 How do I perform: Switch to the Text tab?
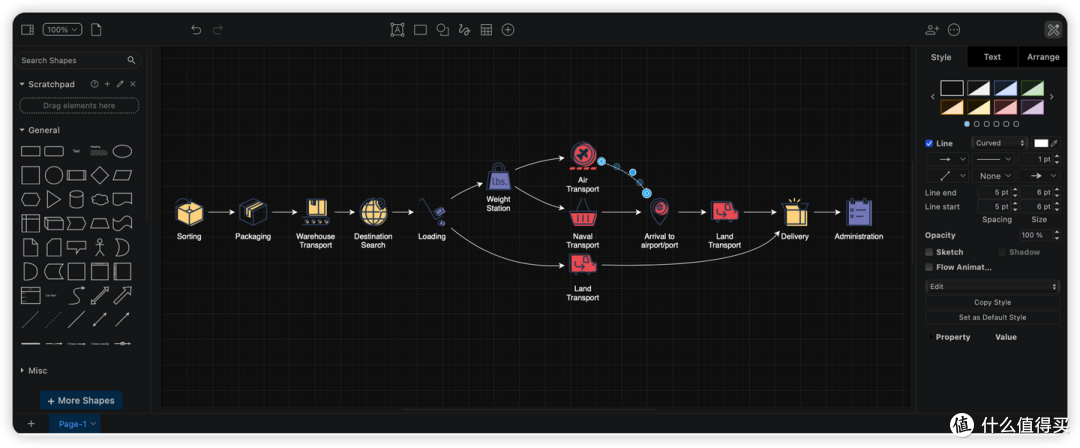tap(993, 57)
